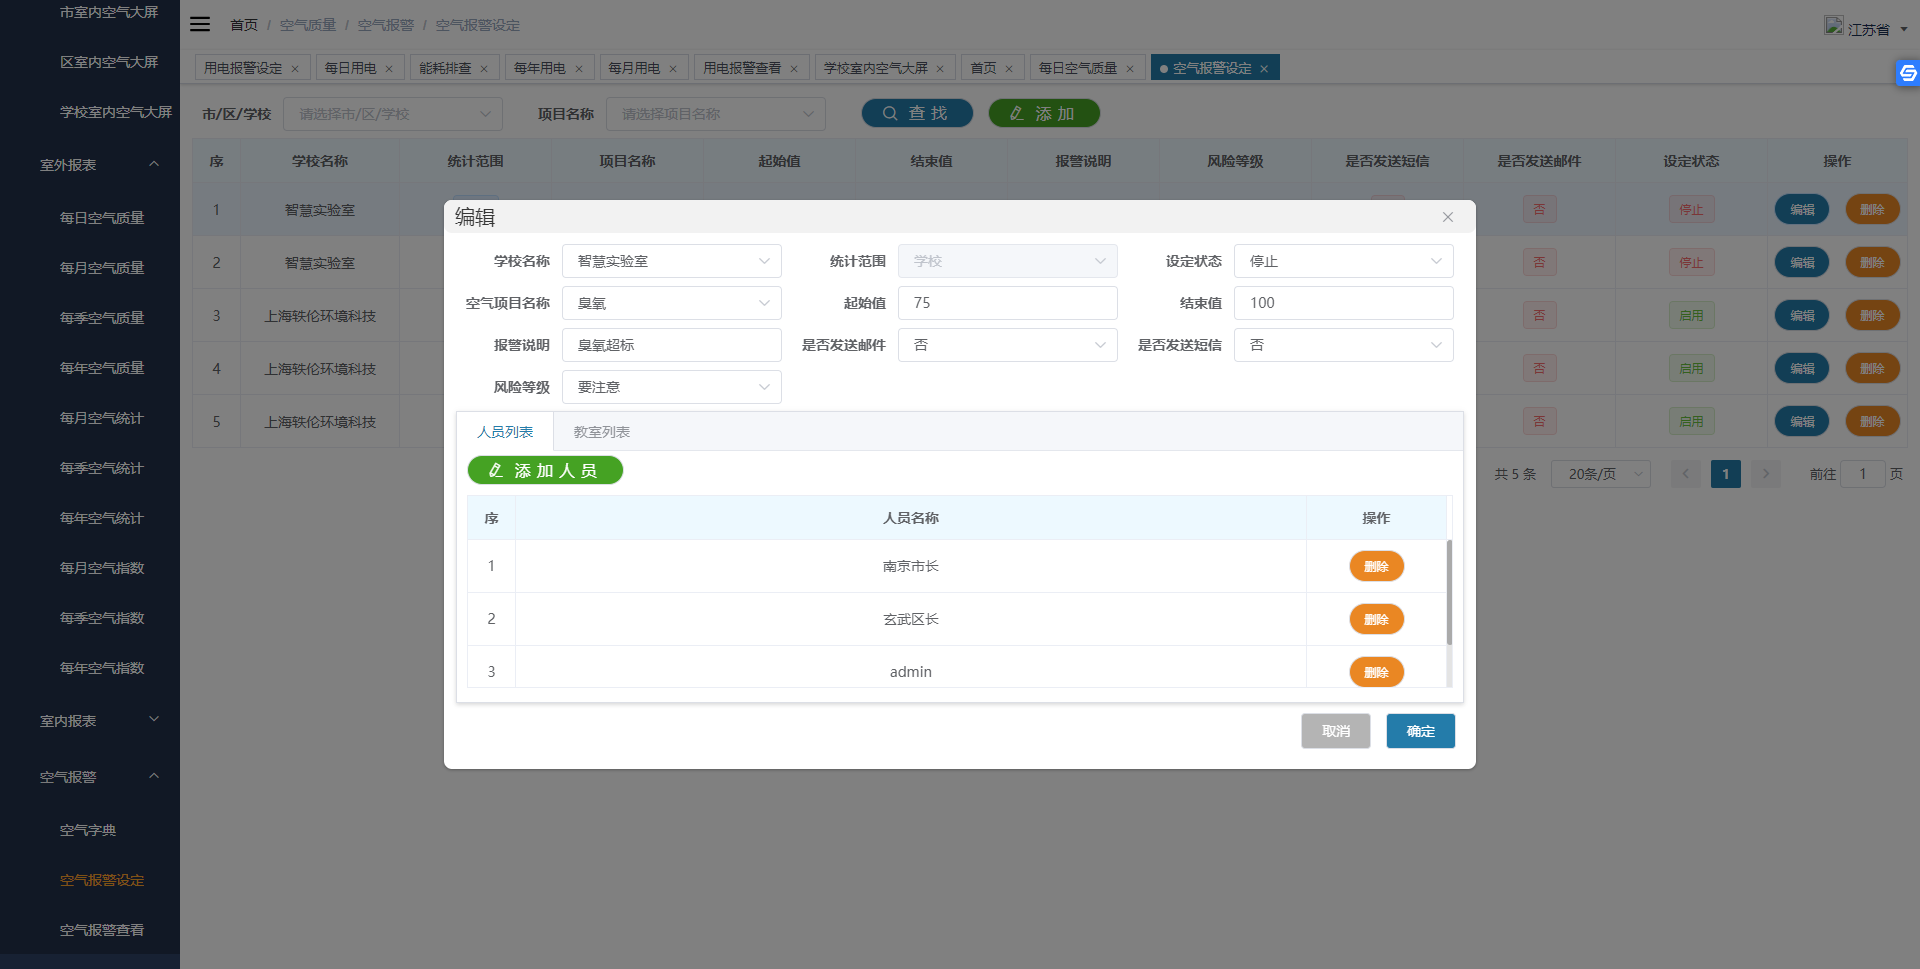Close the 每日空气质量 tab via its X

[1130, 69]
